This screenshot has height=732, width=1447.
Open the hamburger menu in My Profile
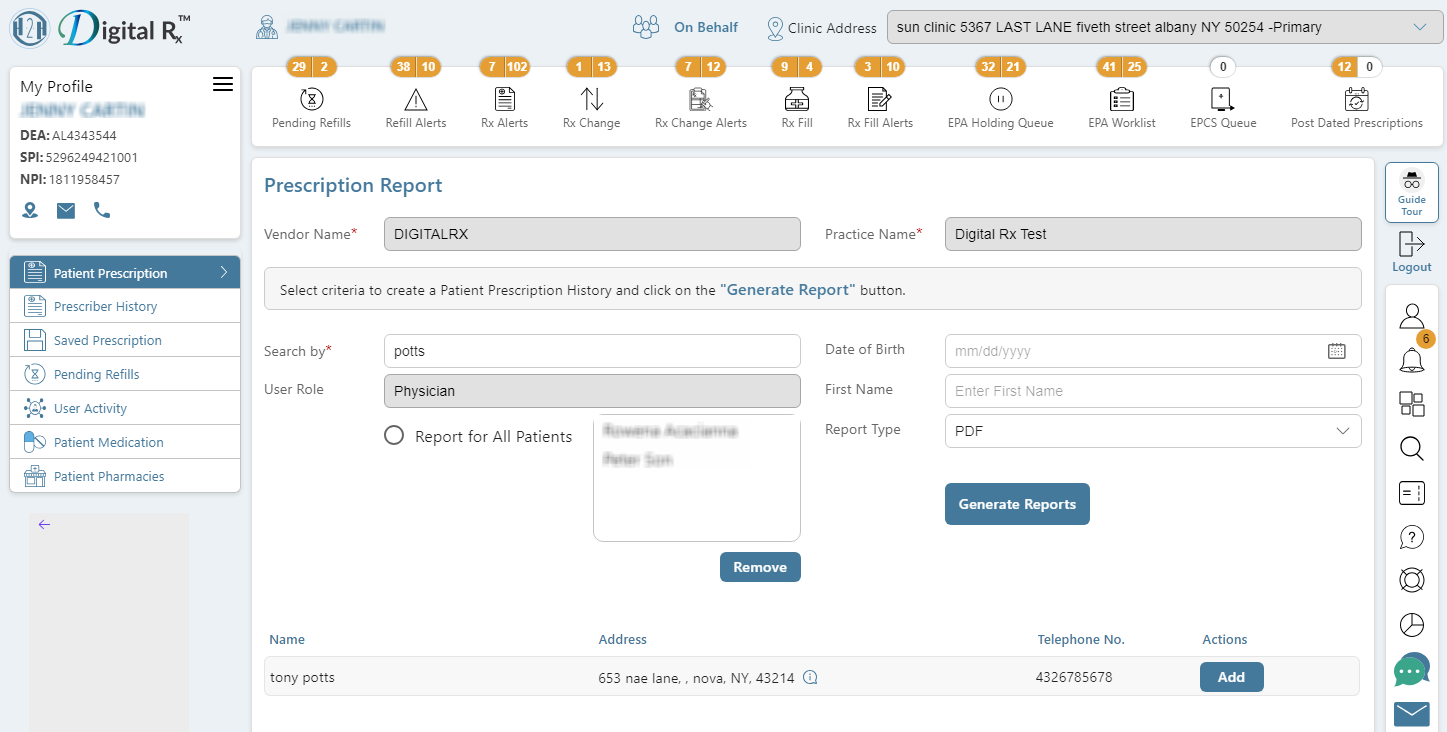point(223,84)
